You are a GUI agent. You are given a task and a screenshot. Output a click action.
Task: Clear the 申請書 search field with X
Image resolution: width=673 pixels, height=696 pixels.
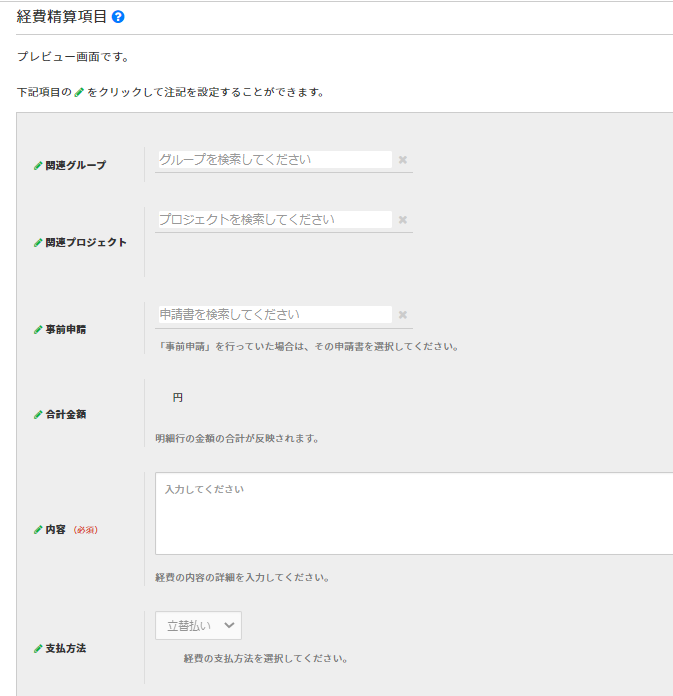coord(403,315)
